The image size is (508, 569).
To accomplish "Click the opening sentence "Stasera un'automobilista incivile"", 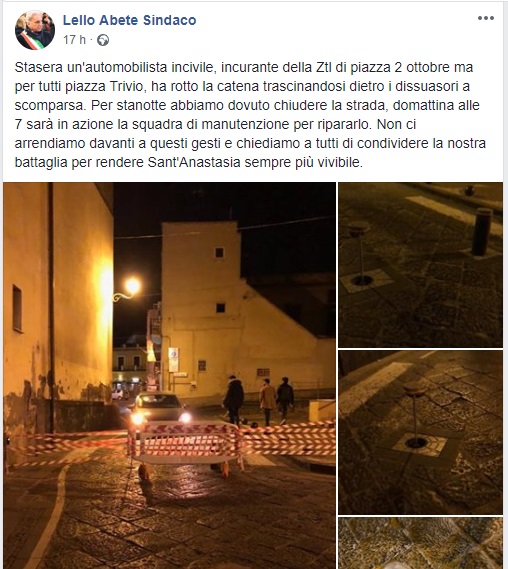I will (116, 67).
